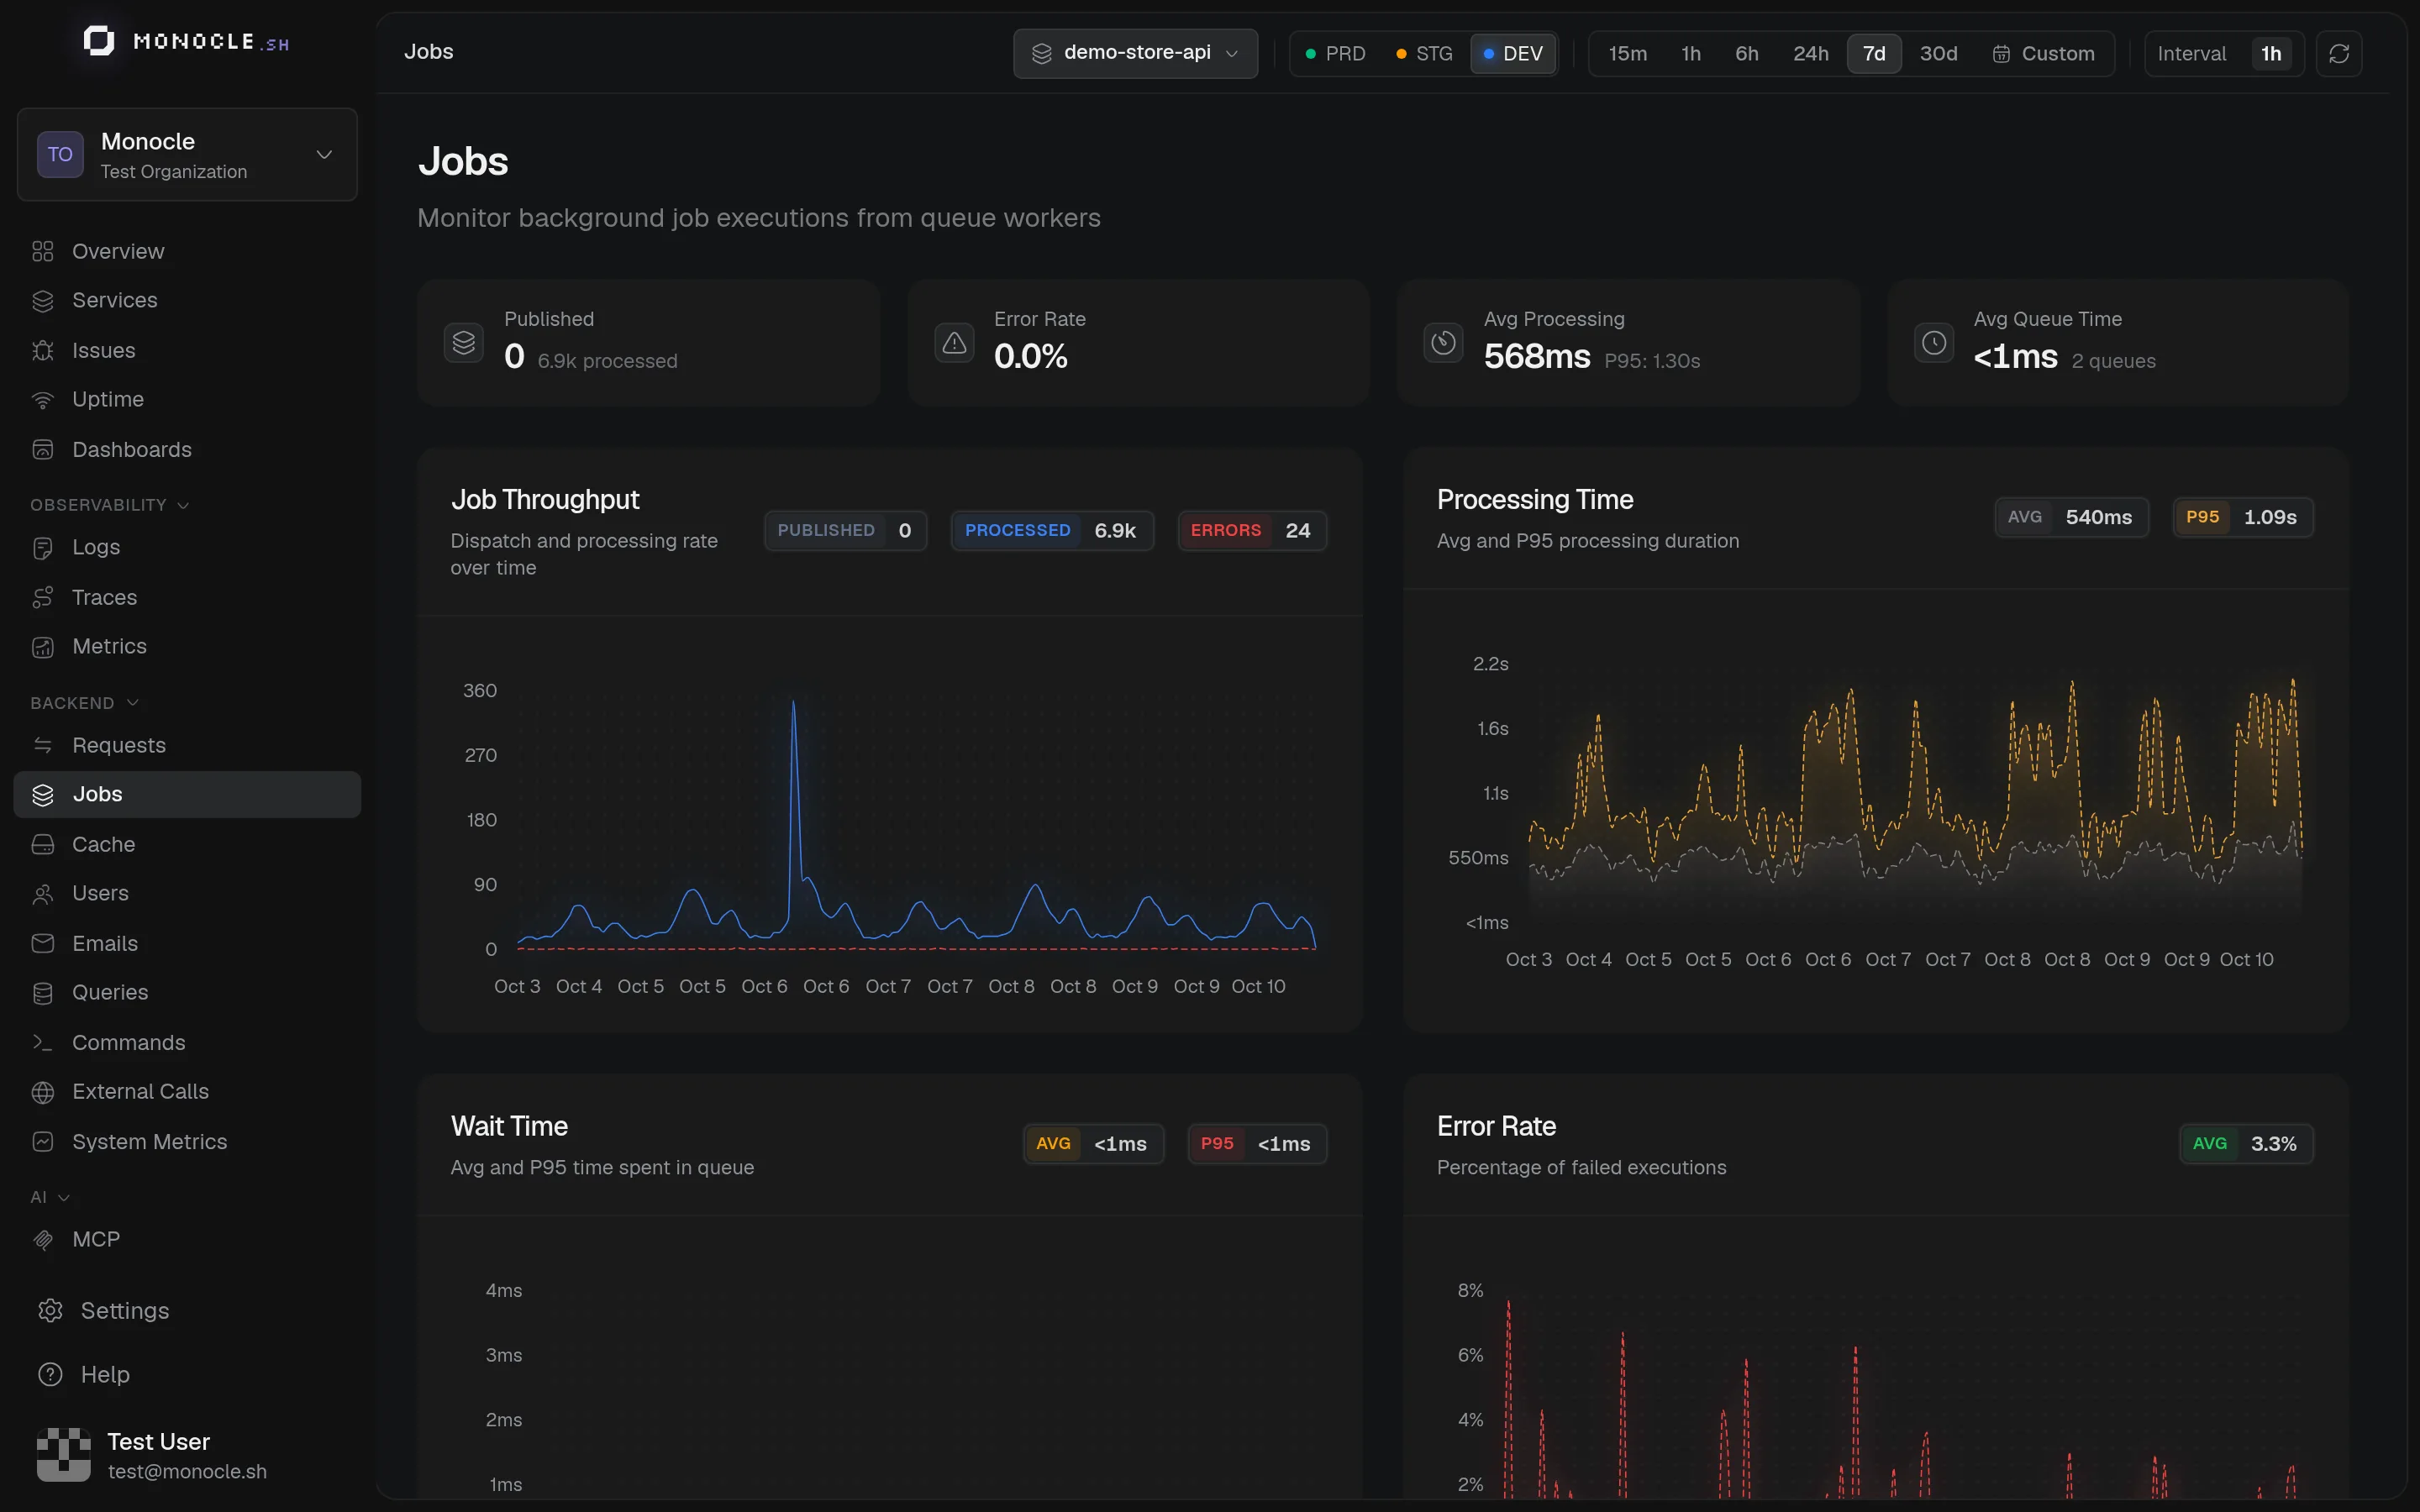This screenshot has height=1512, width=2420.
Task: Open Queries via its database icon
Action: [42, 993]
